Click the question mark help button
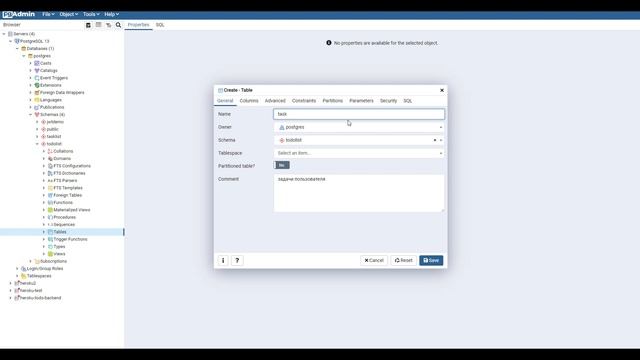 tap(237, 260)
